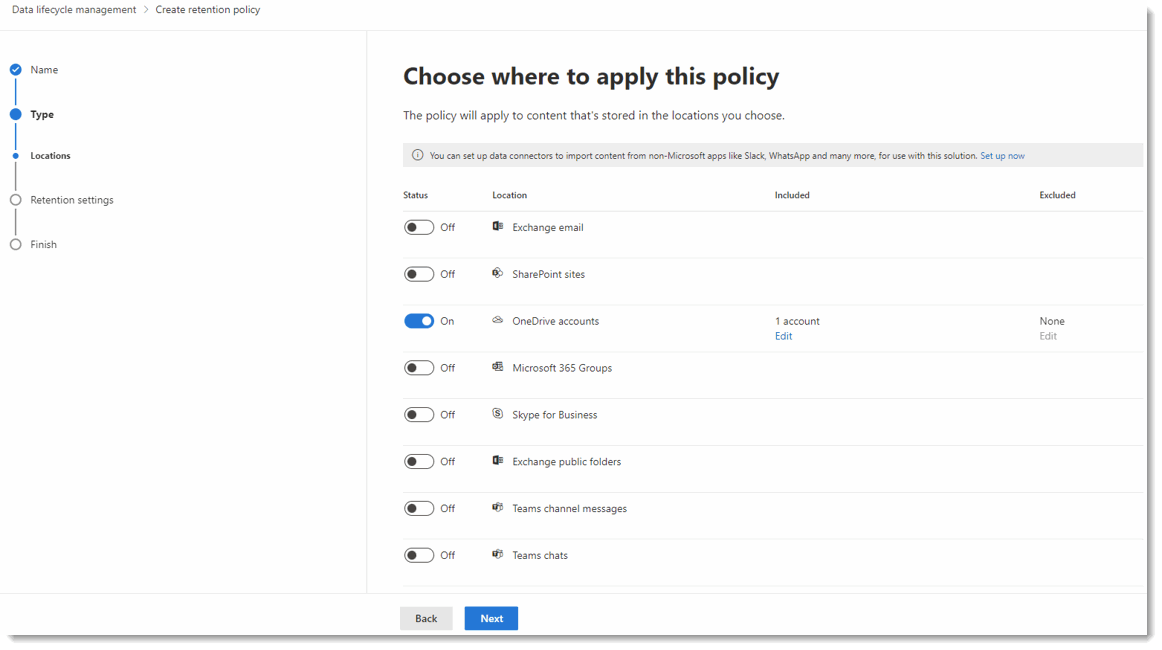Open the Set up now link
This screenshot has width=1162, height=650.
(1002, 156)
